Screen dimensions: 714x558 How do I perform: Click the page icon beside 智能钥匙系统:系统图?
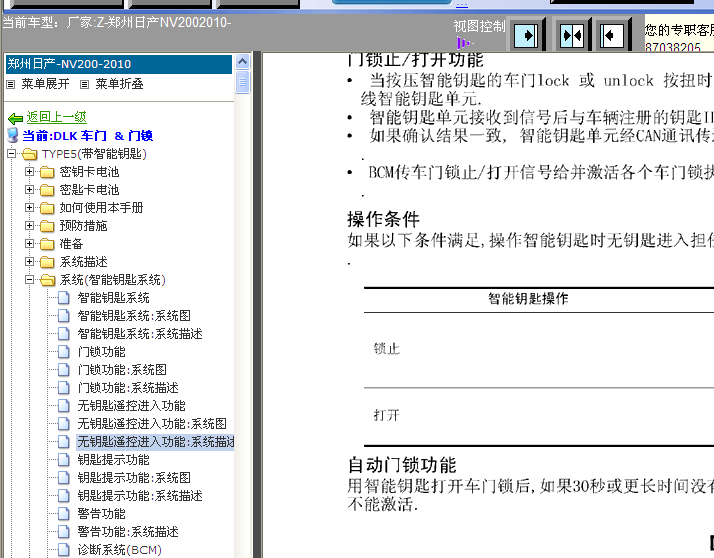pyautogui.click(x=64, y=316)
